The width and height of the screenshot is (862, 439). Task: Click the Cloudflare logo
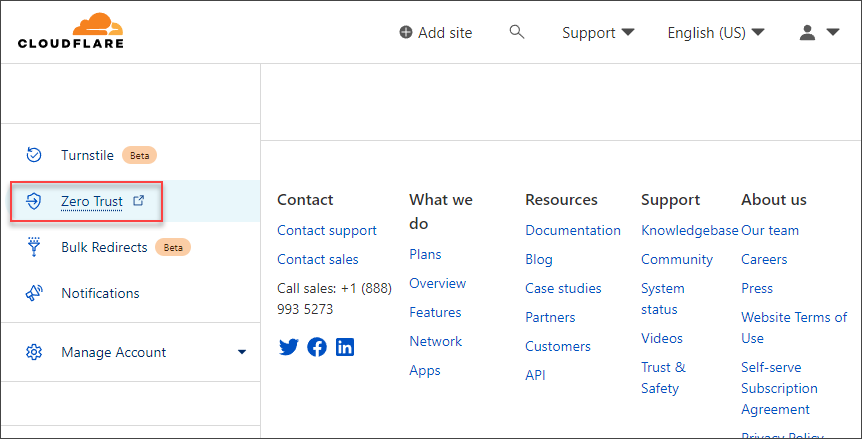(x=70, y=31)
